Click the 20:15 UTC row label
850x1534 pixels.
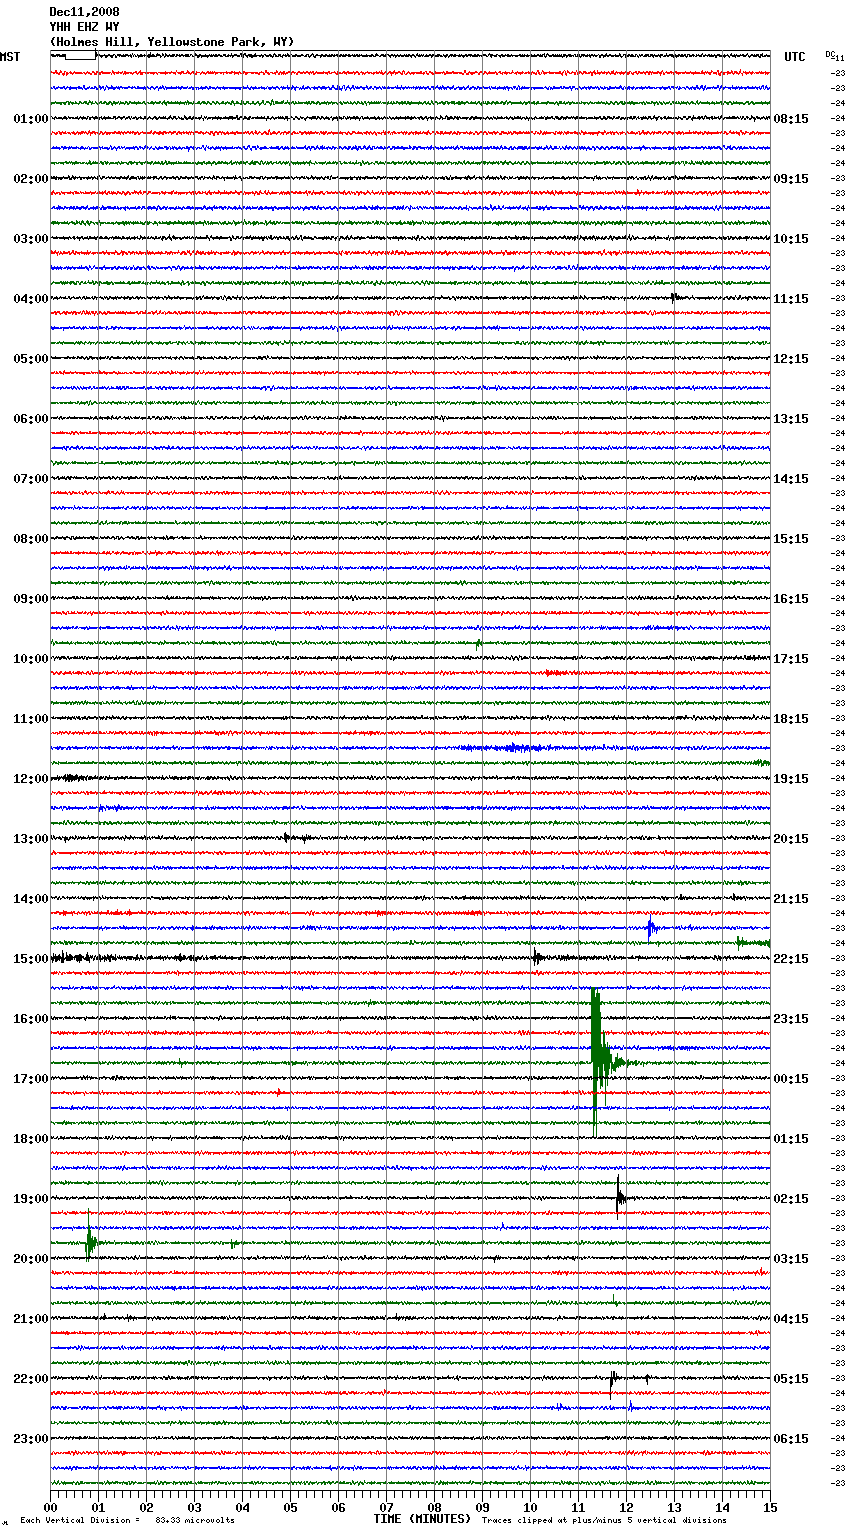[791, 839]
